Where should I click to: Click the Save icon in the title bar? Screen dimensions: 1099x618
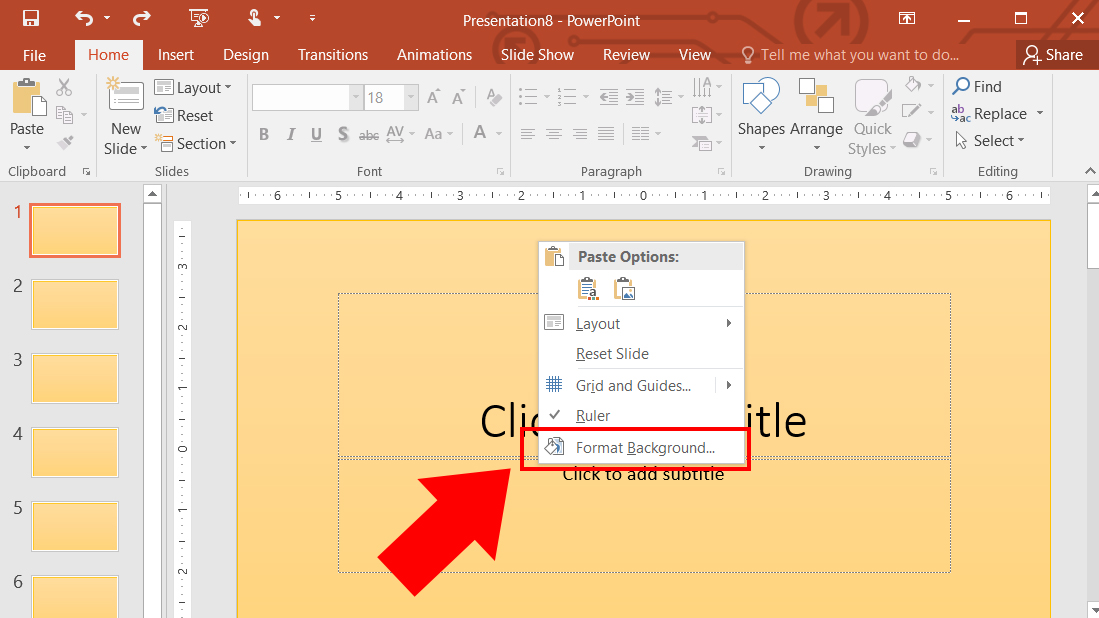31,19
